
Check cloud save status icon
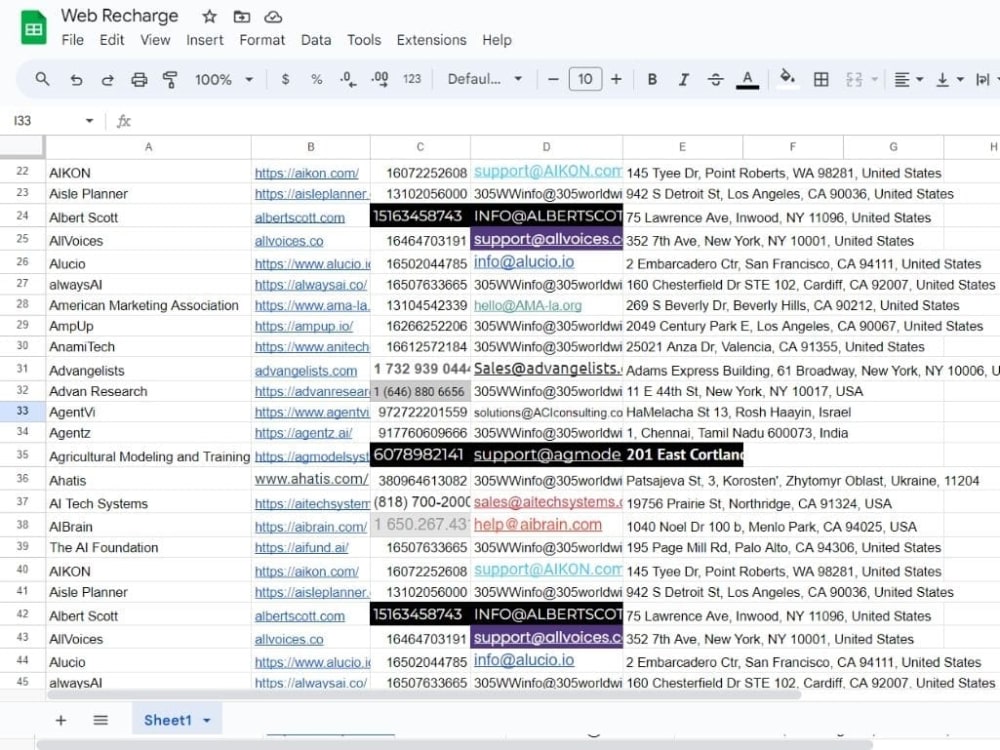[273, 17]
